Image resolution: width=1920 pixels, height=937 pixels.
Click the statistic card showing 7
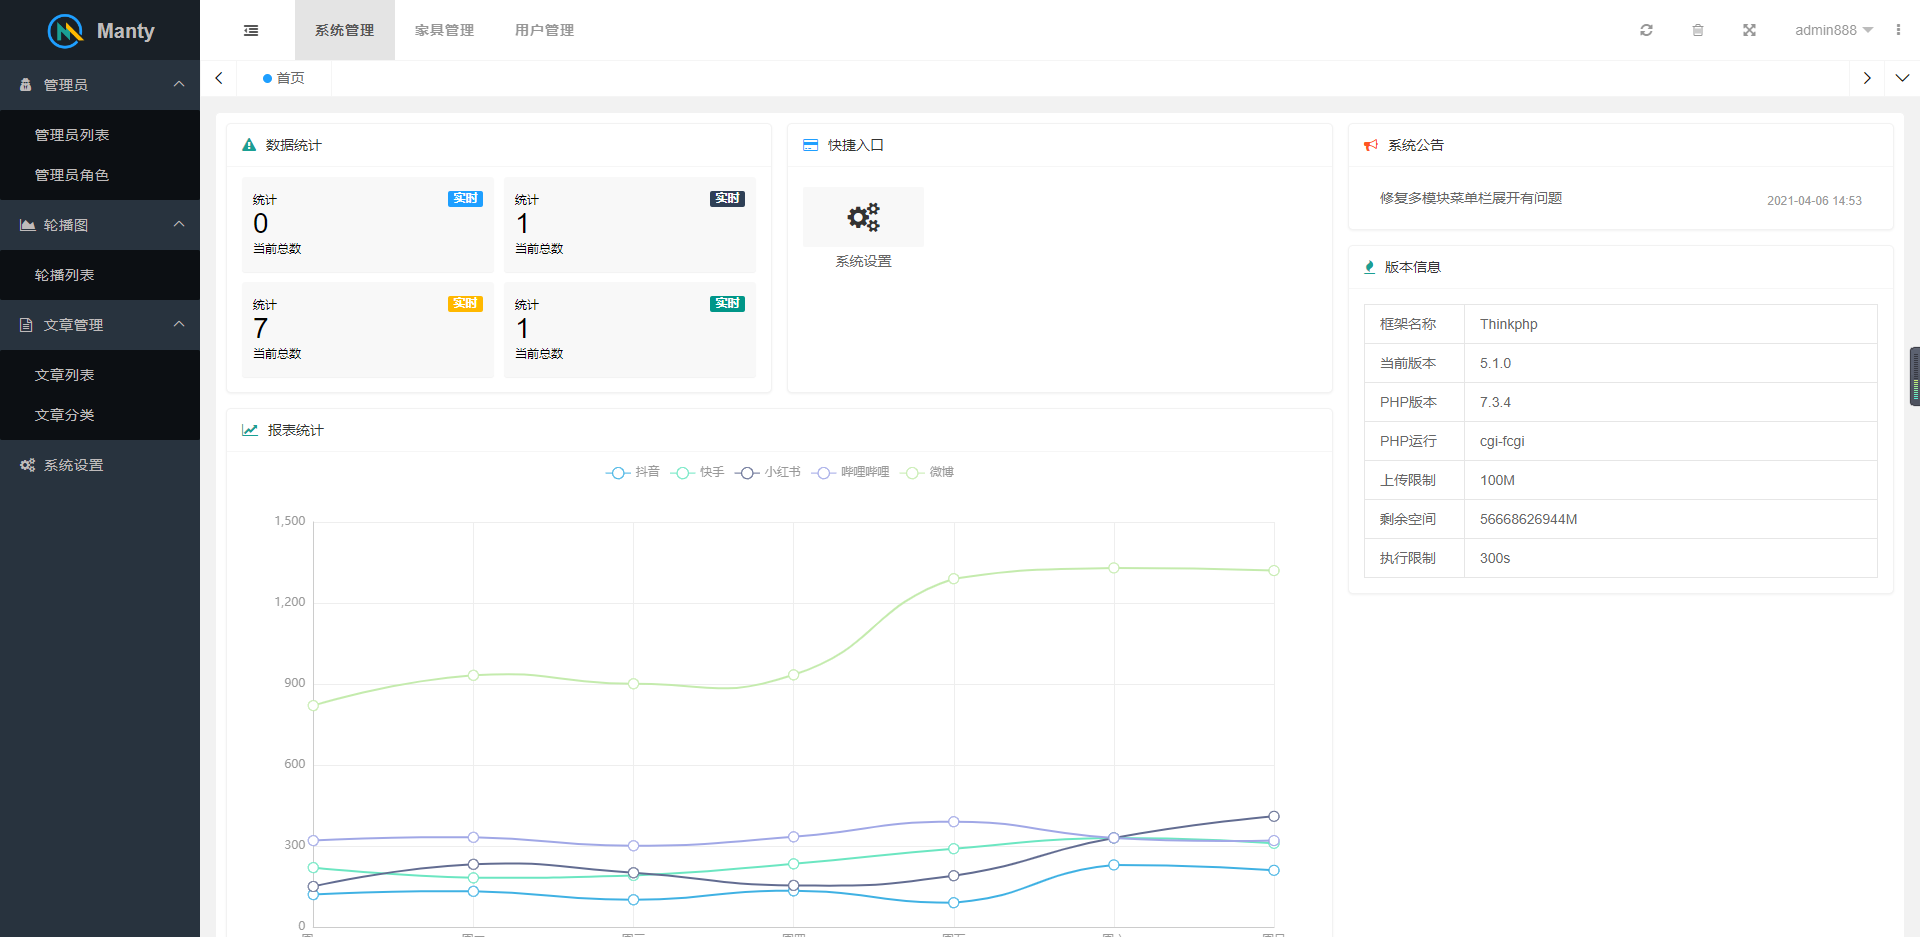click(368, 330)
